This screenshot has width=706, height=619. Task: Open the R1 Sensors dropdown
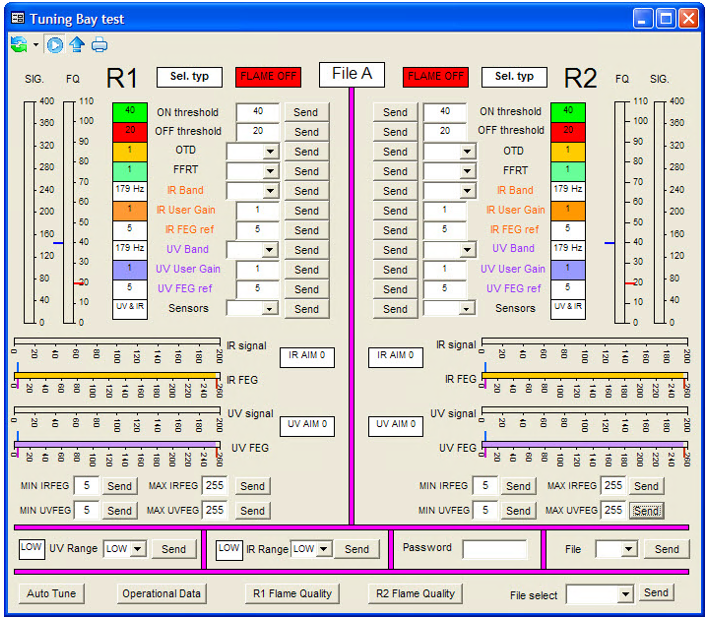click(269, 309)
